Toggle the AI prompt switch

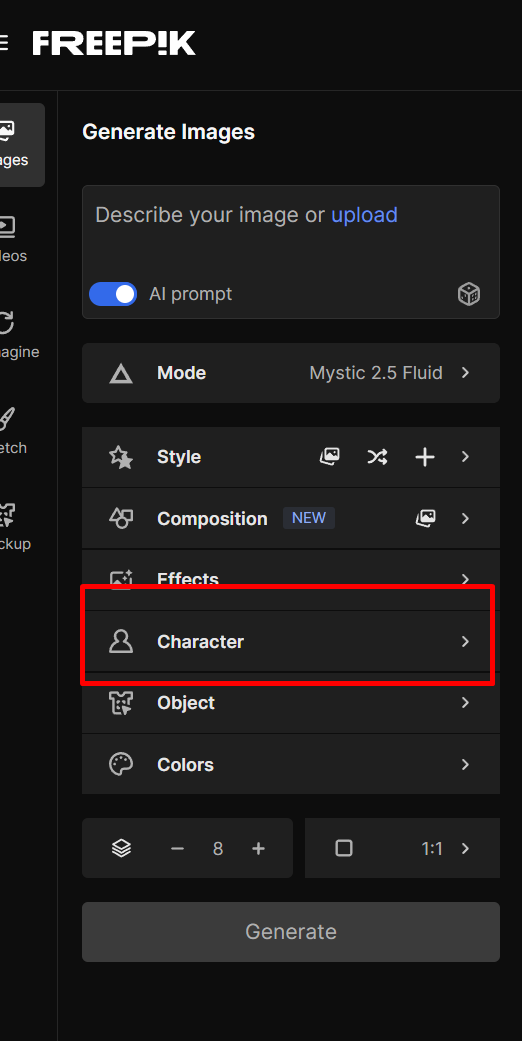(x=113, y=294)
